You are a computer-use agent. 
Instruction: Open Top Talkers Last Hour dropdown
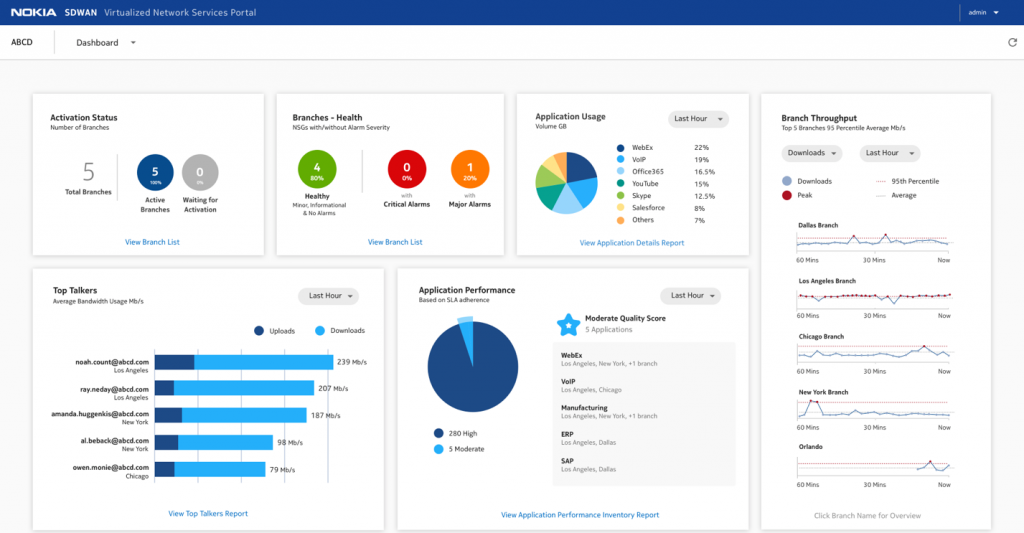(x=328, y=296)
